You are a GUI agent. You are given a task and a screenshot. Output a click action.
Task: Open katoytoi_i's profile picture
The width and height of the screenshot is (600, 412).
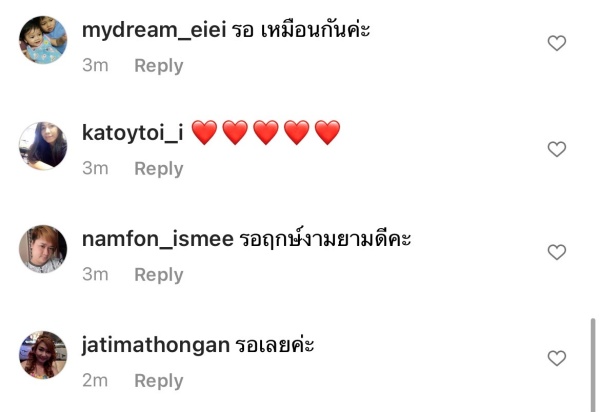[43, 146]
